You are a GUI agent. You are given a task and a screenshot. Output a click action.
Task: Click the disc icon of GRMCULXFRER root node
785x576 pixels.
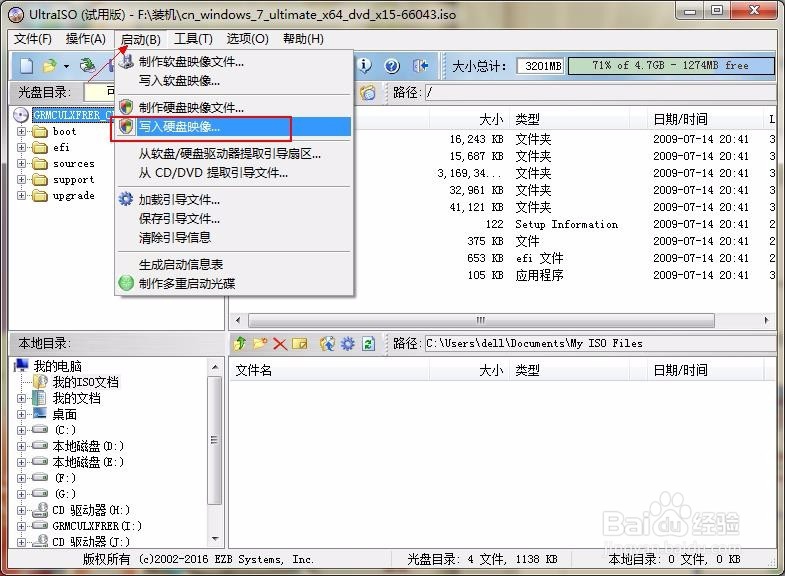pos(21,115)
